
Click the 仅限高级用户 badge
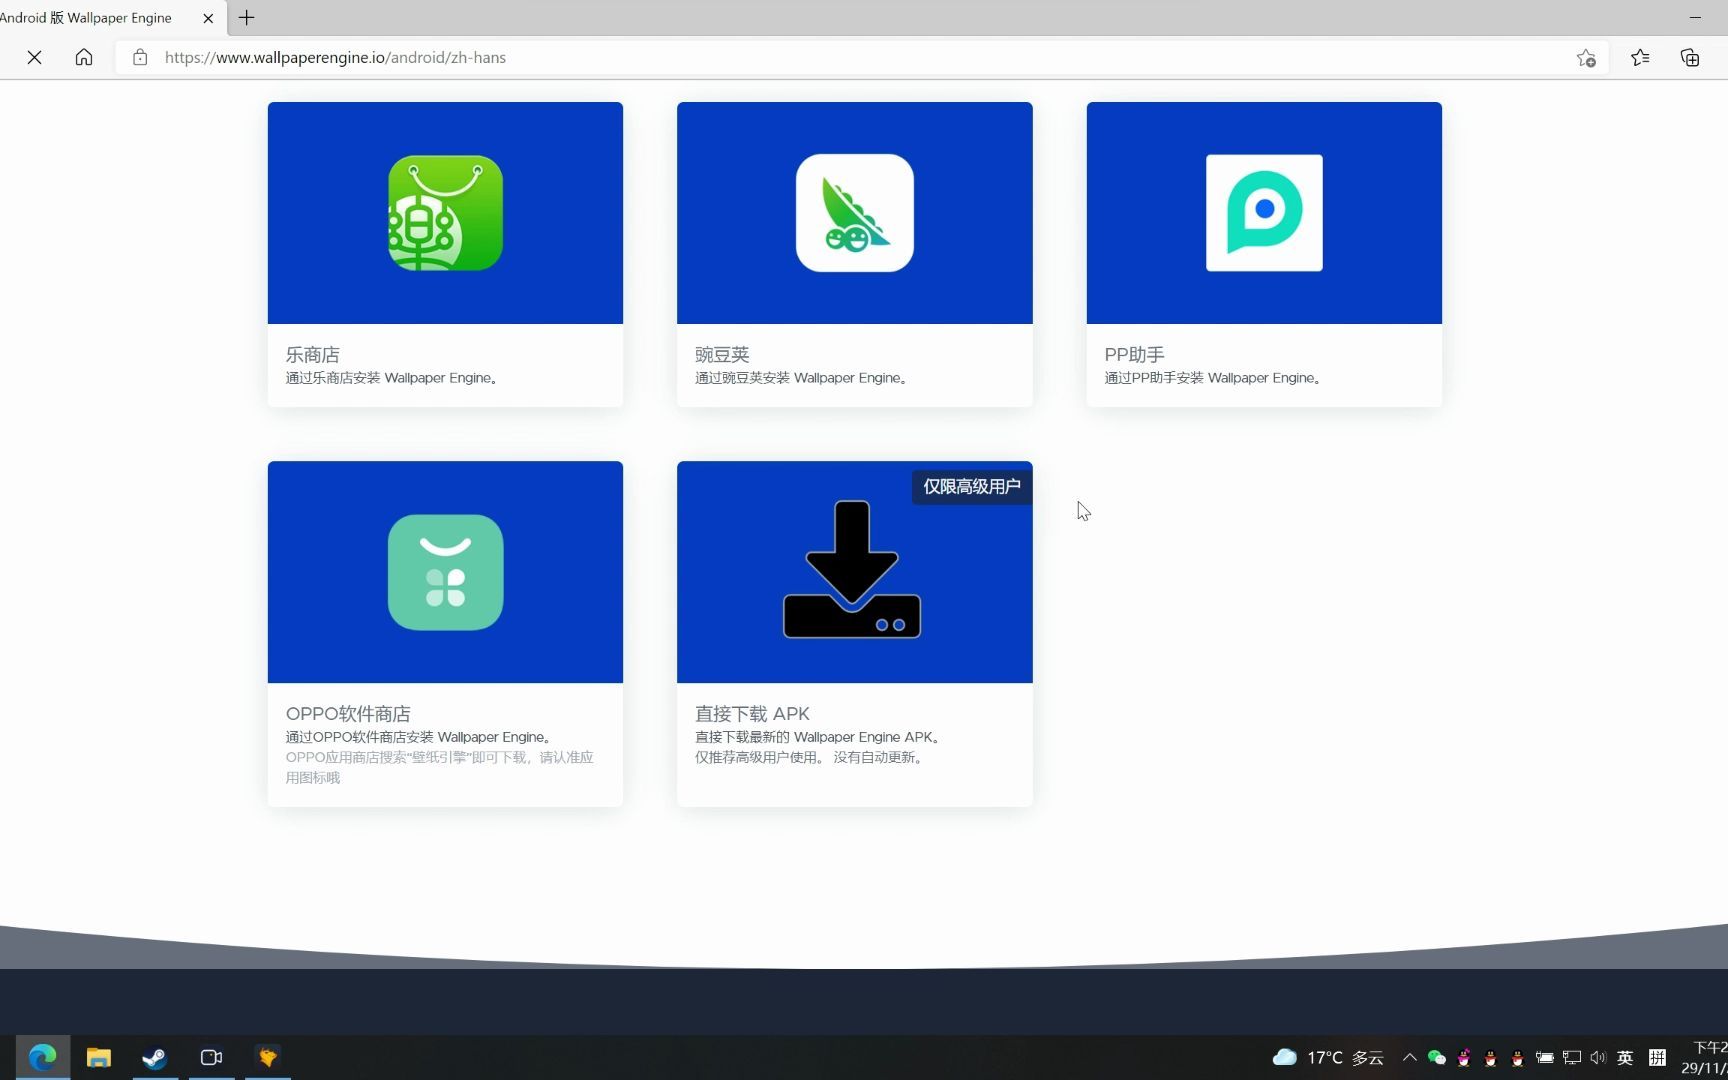(971, 487)
